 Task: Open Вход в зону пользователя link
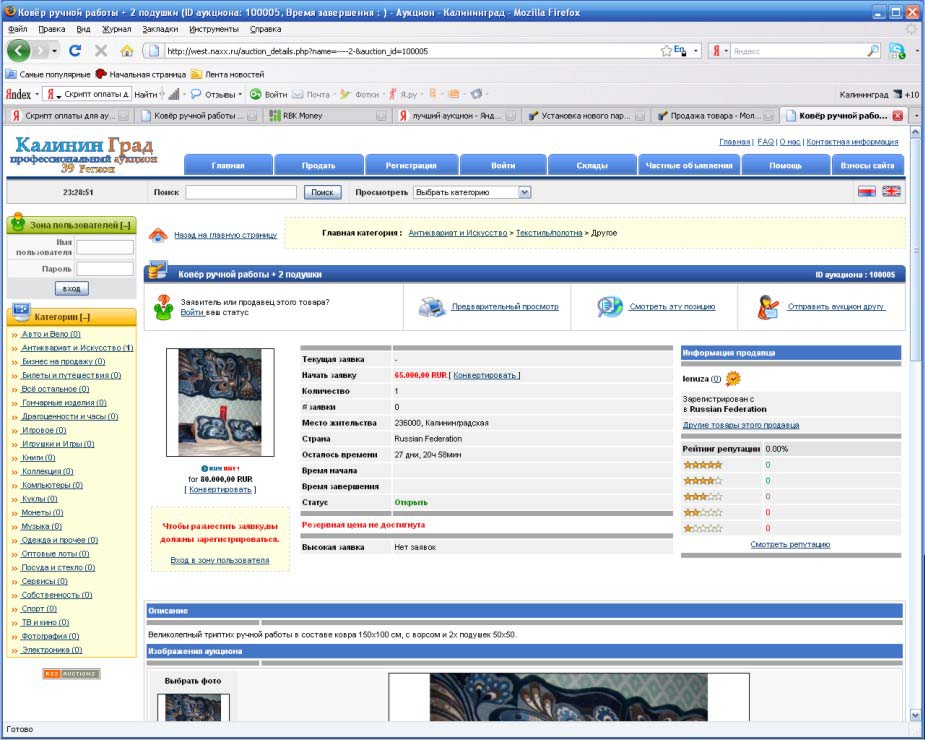point(219,560)
